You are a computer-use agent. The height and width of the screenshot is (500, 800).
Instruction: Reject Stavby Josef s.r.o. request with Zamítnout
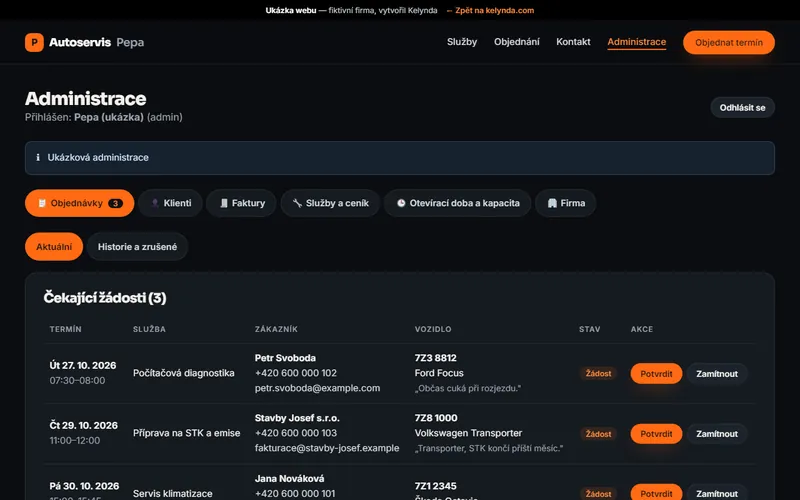717,434
